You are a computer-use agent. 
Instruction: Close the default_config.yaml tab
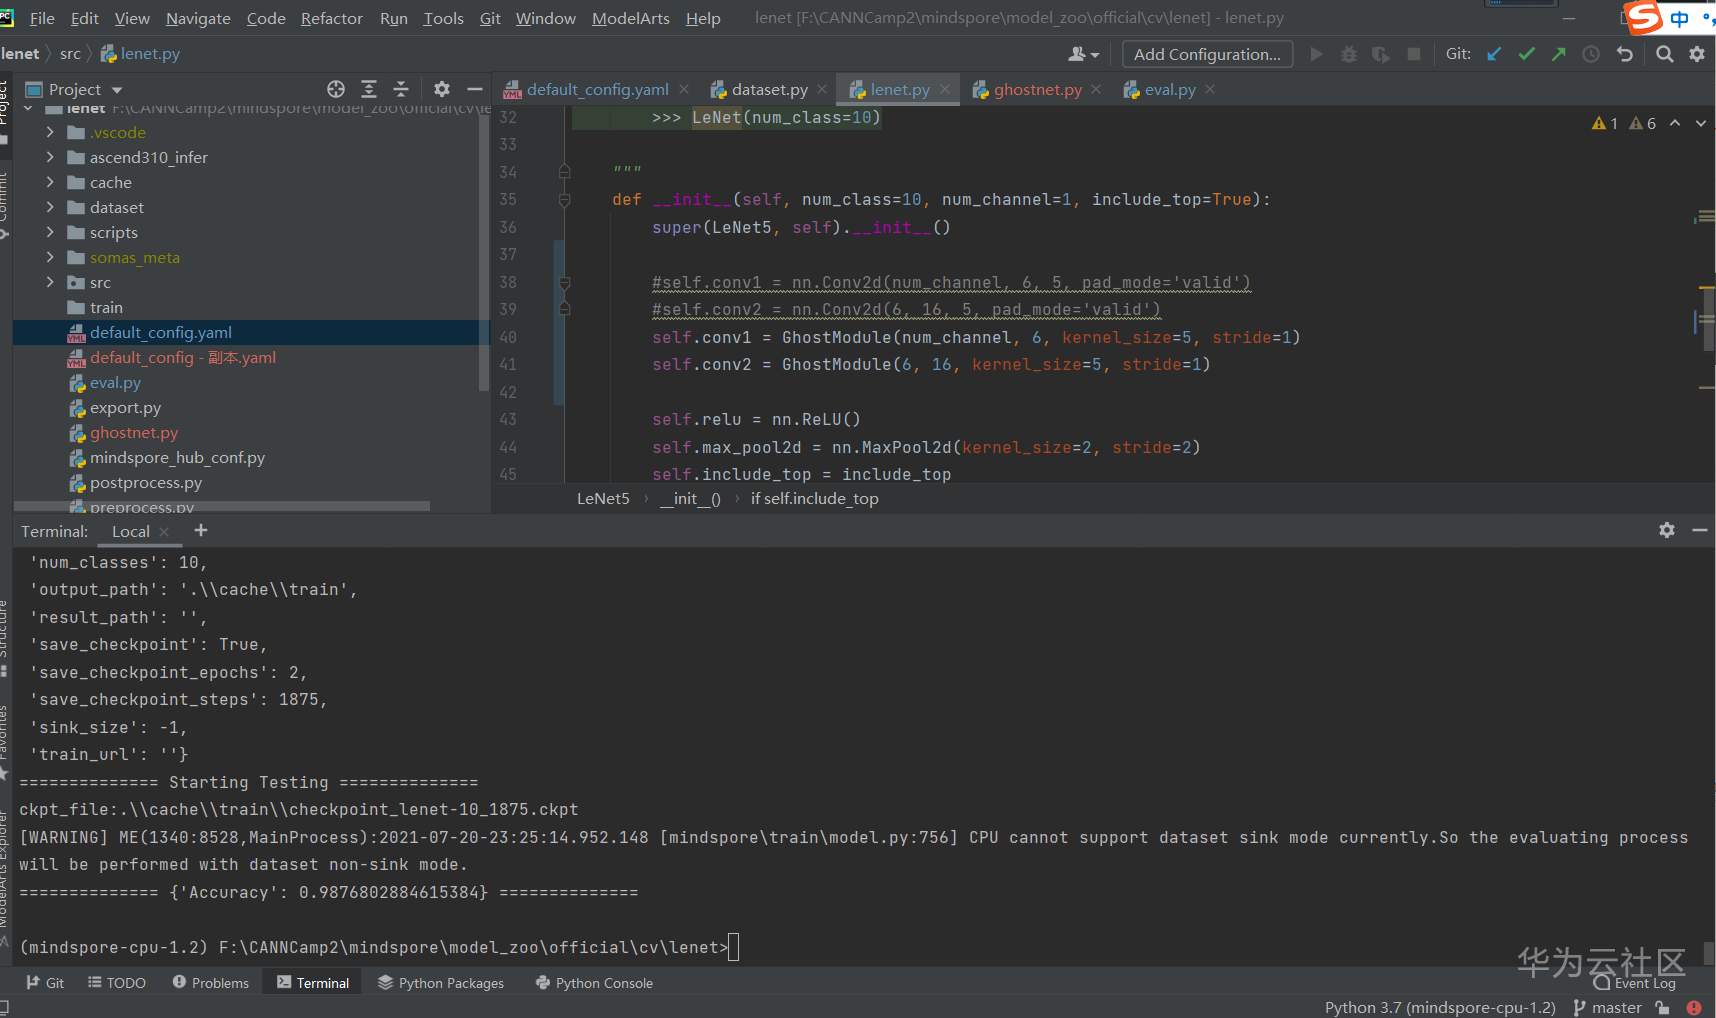point(684,89)
